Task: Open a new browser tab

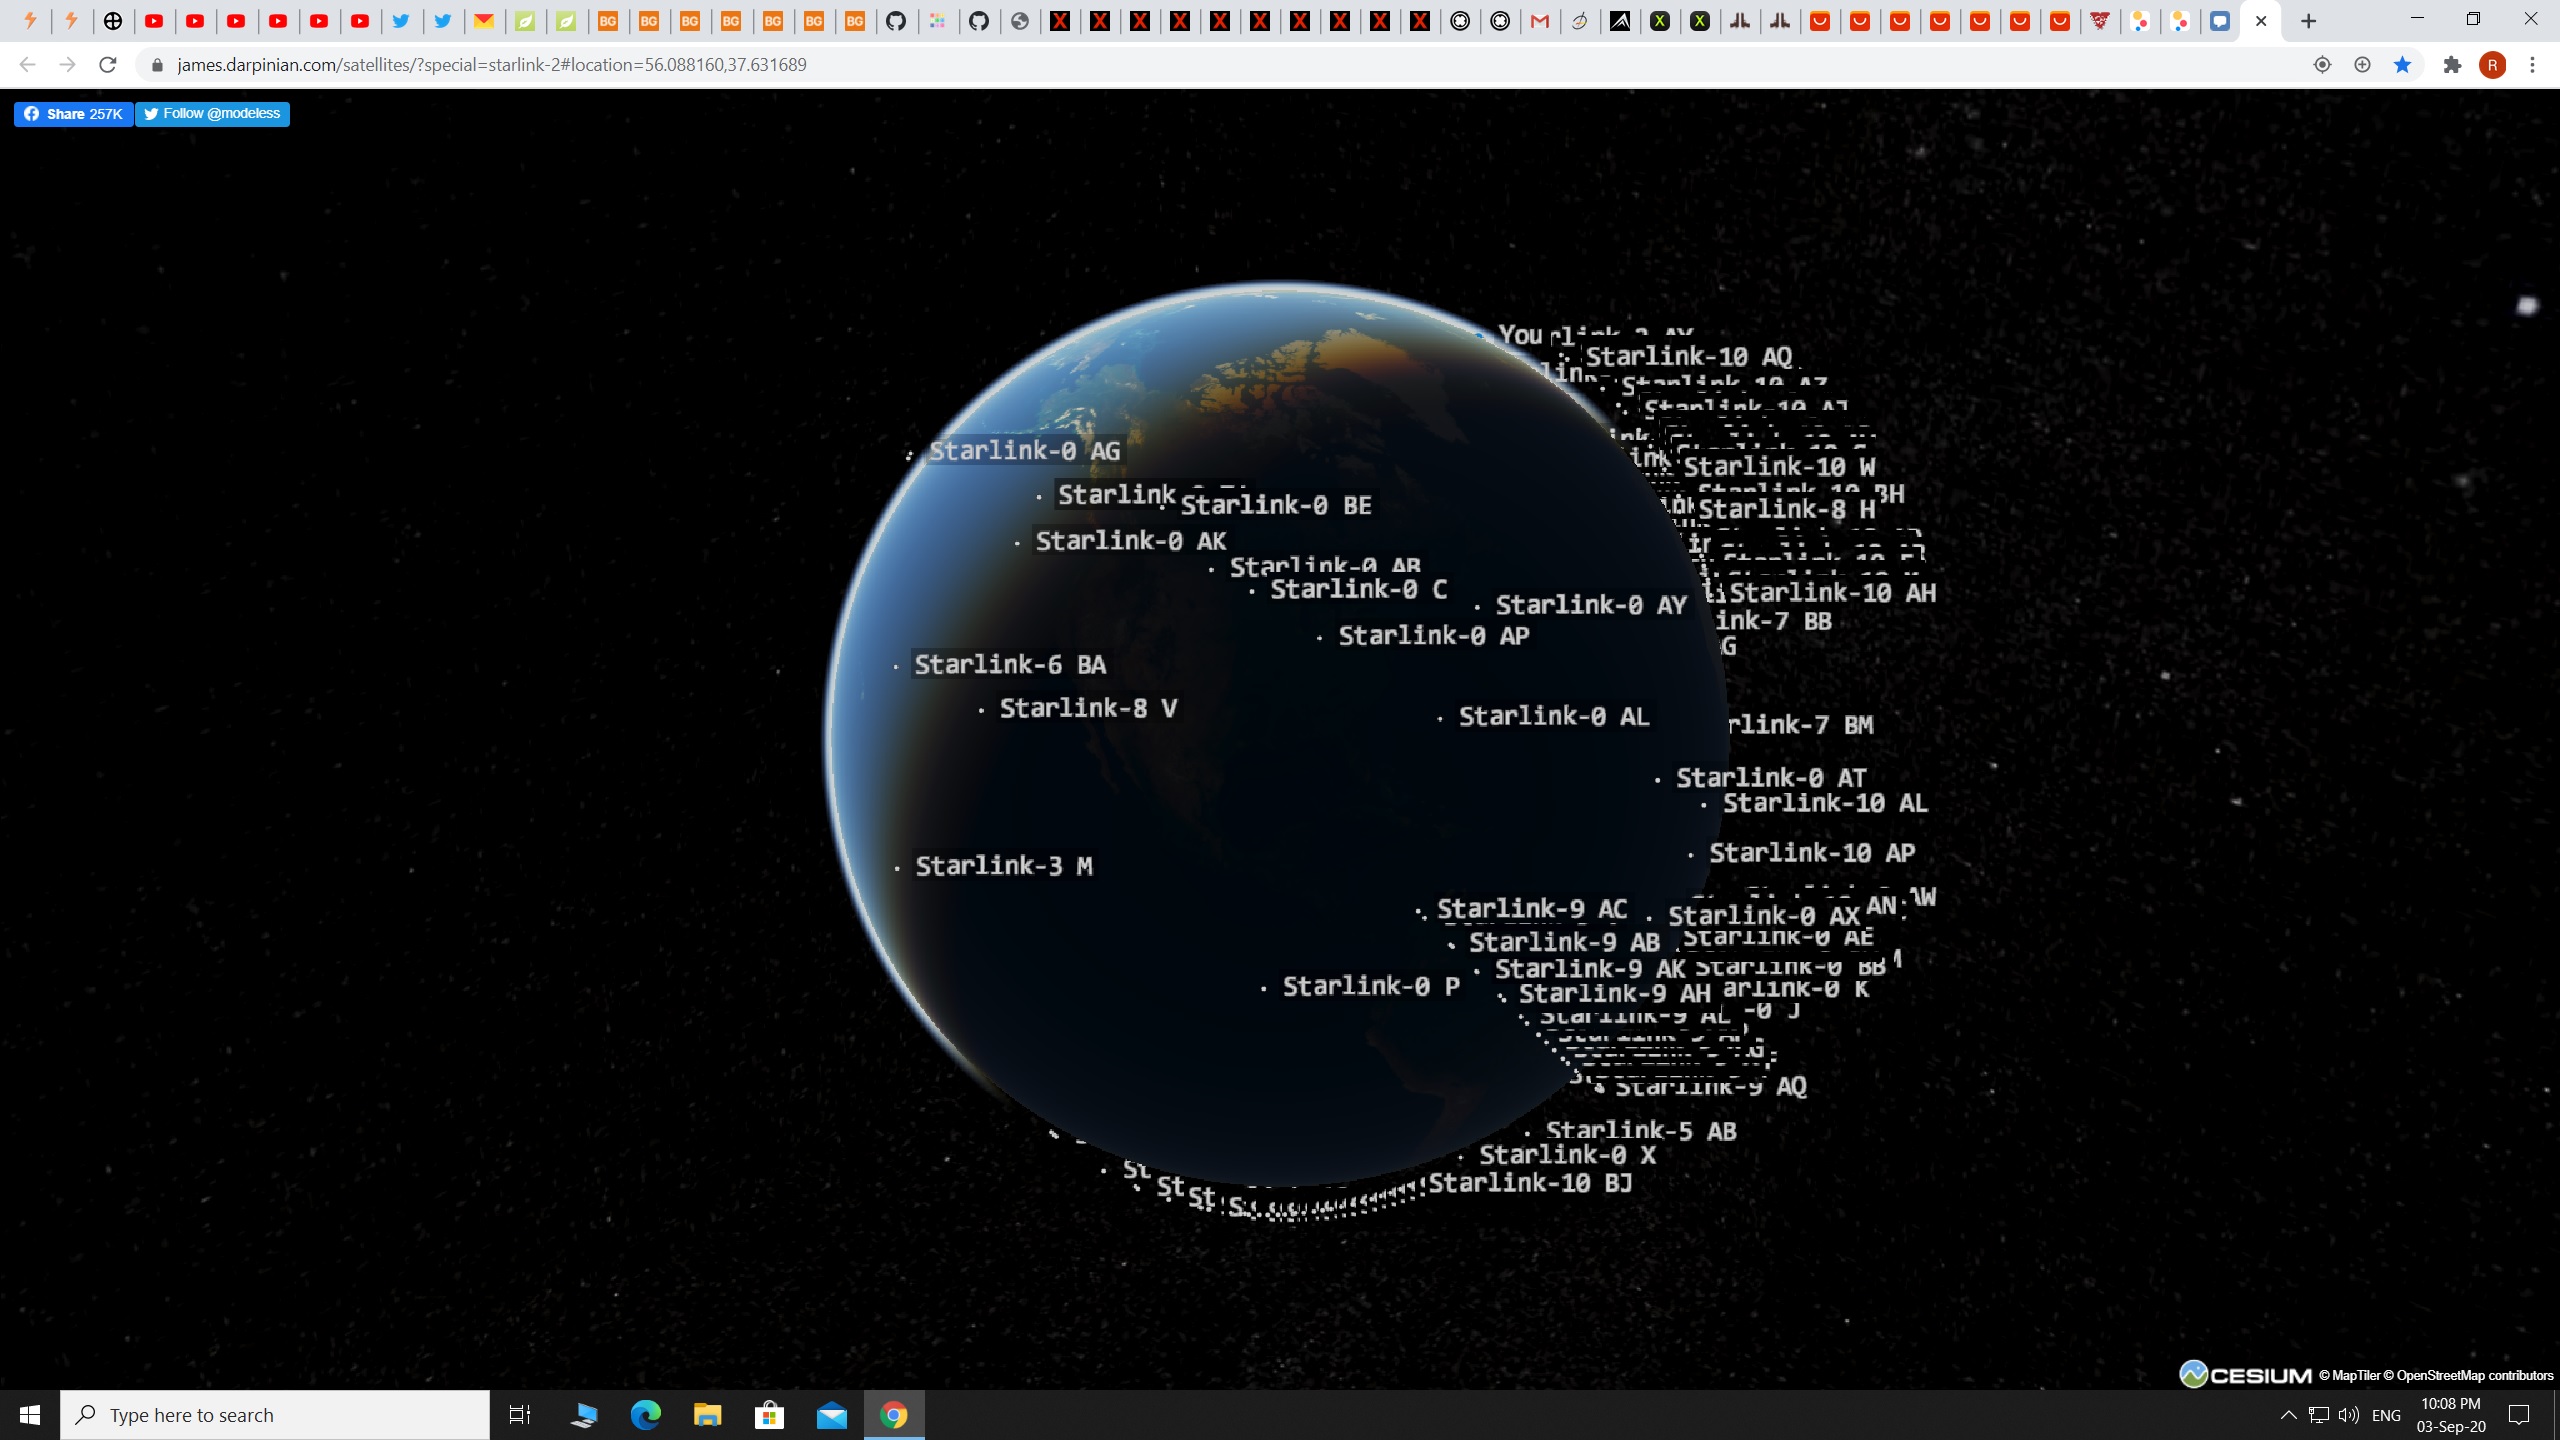Action: [2308, 21]
